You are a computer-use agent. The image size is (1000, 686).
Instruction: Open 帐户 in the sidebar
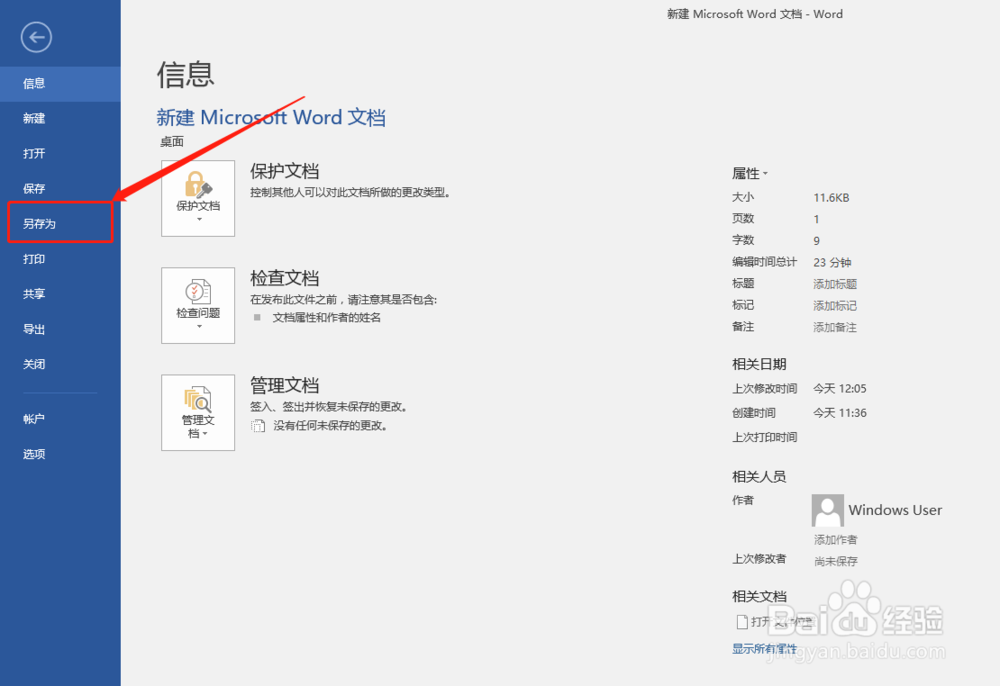point(60,419)
